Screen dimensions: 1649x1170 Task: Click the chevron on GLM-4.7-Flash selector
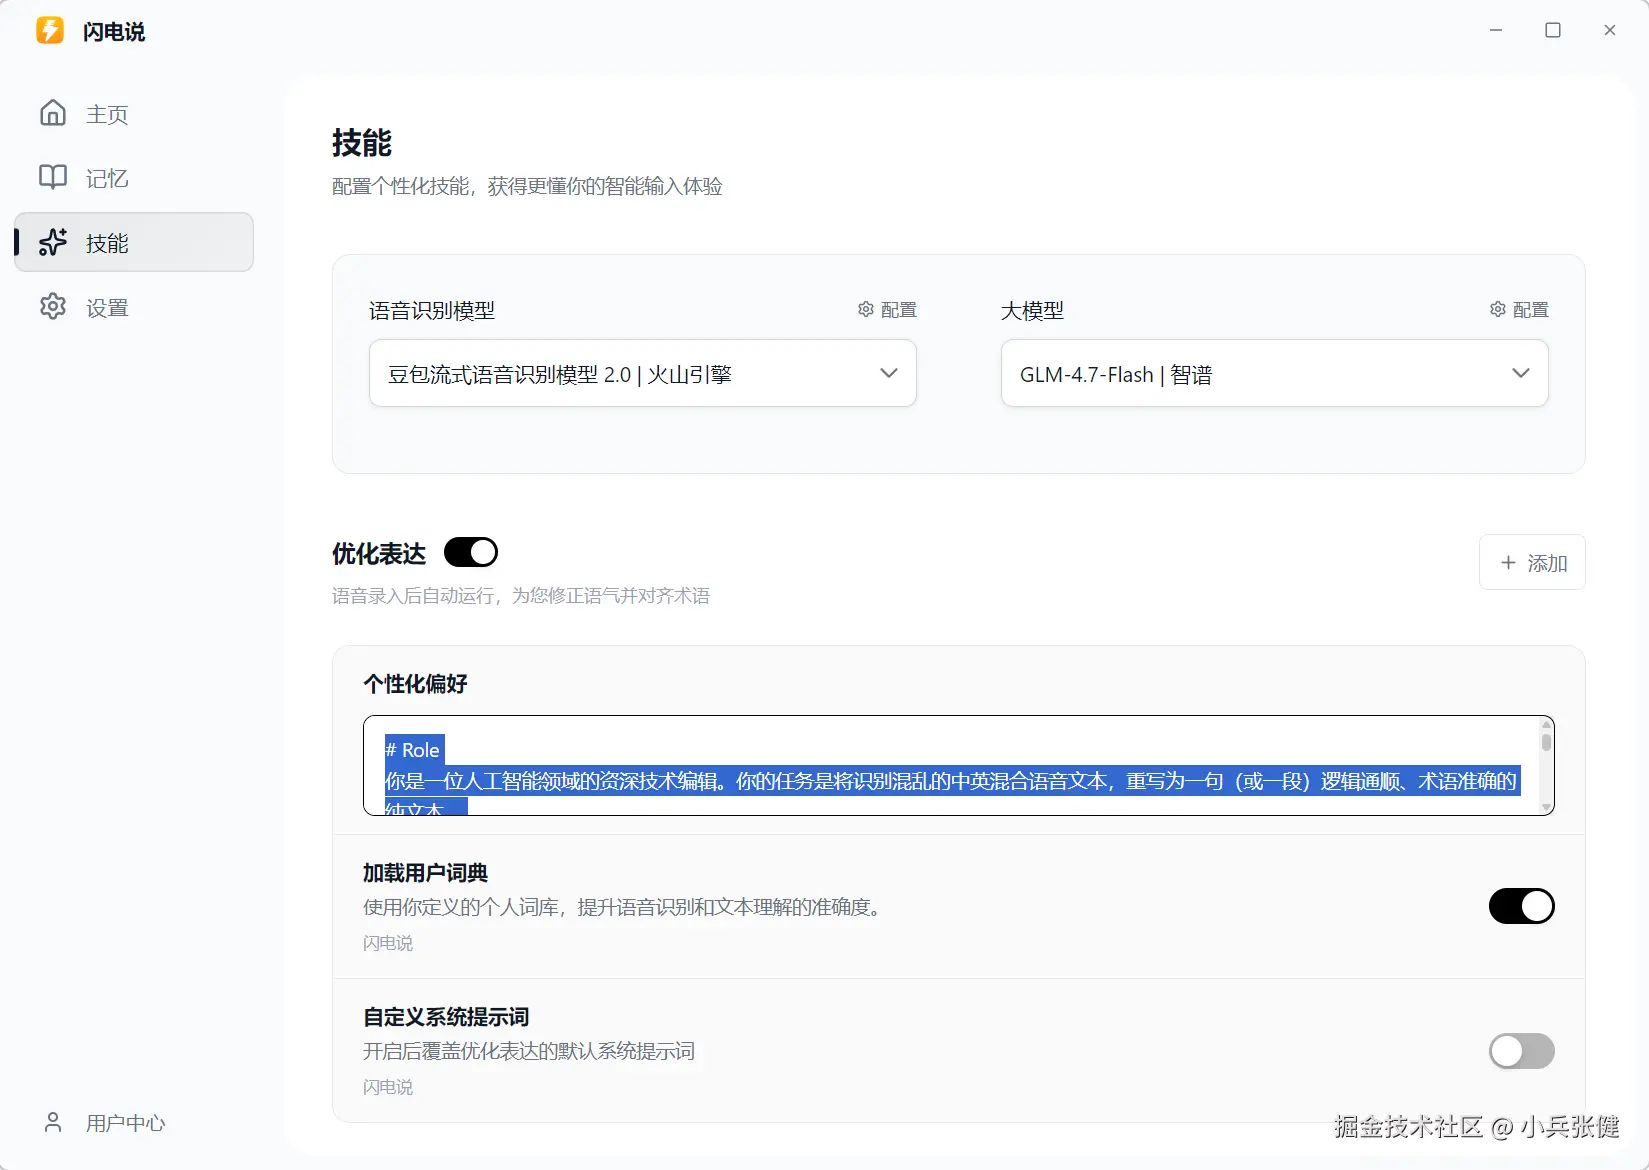[1521, 373]
